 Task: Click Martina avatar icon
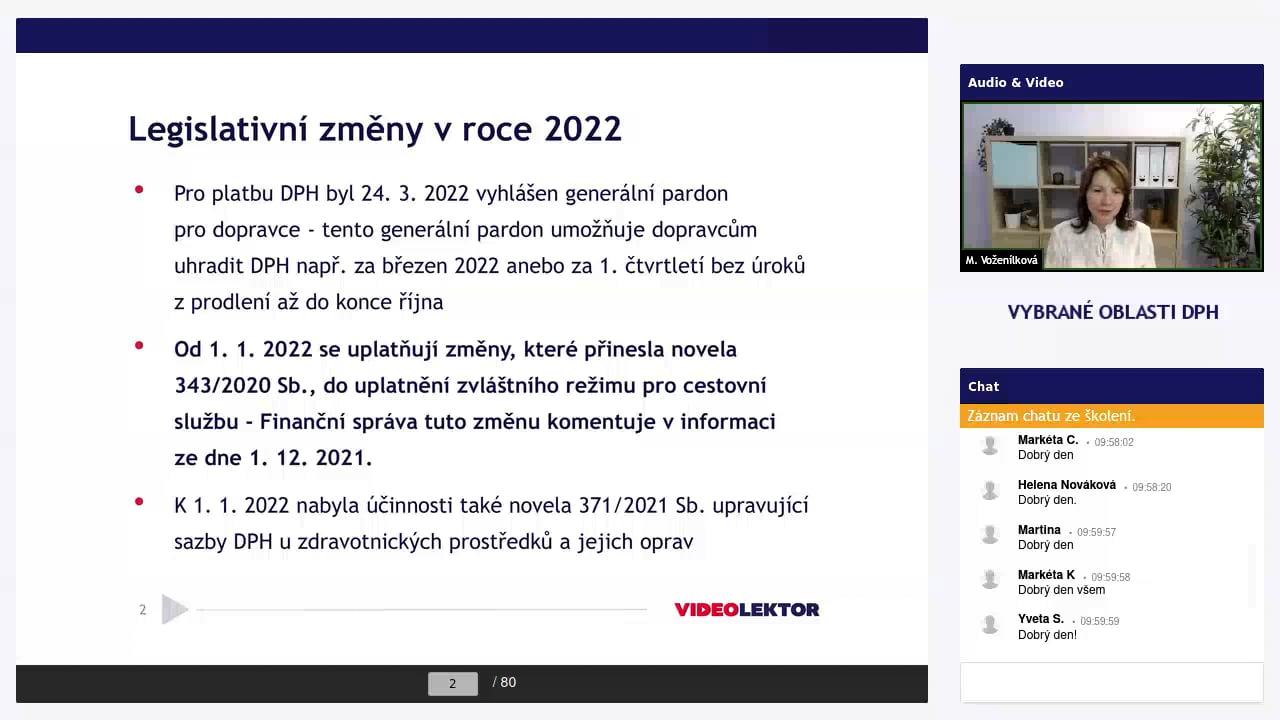pyautogui.click(x=990, y=536)
